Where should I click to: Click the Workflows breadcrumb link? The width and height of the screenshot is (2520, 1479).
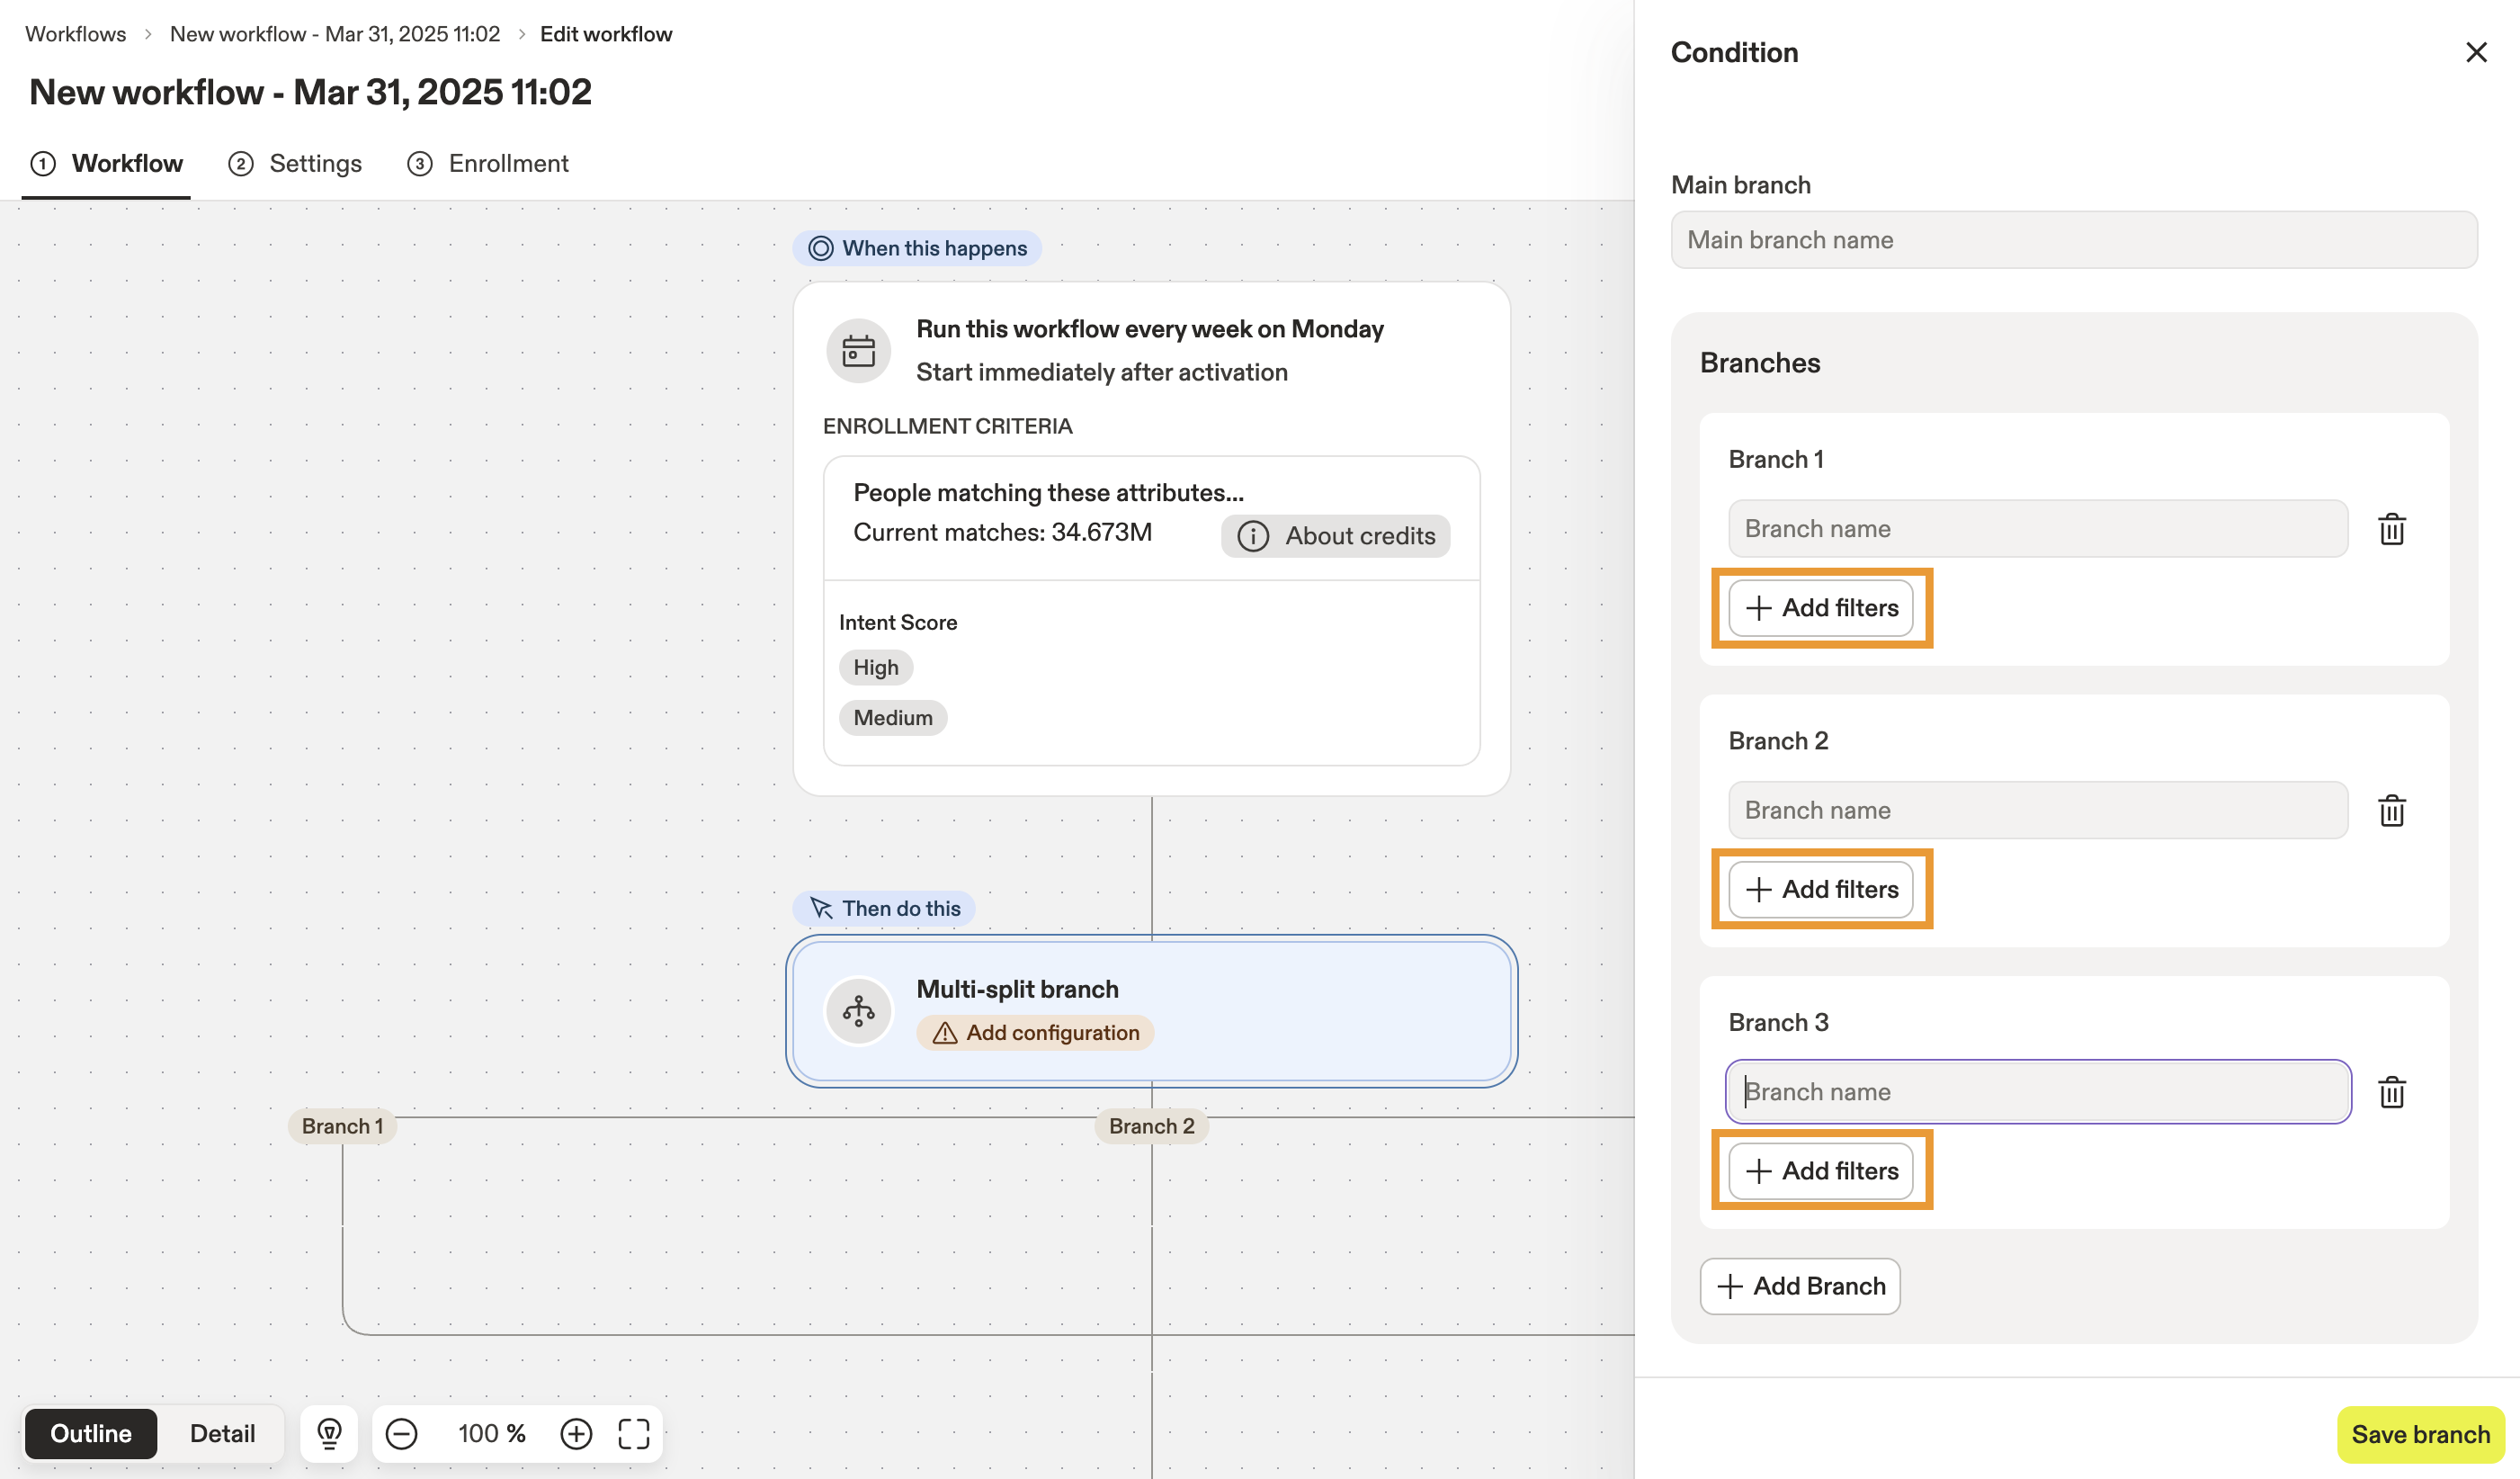point(76,34)
